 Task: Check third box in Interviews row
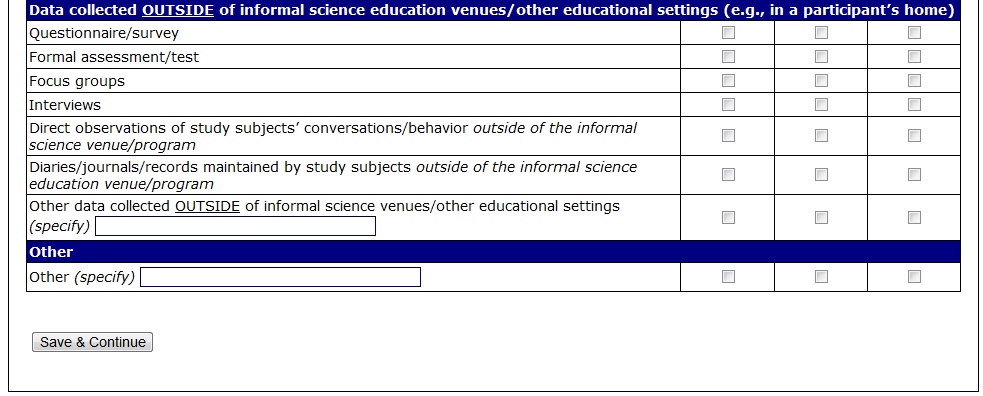click(x=915, y=104)
